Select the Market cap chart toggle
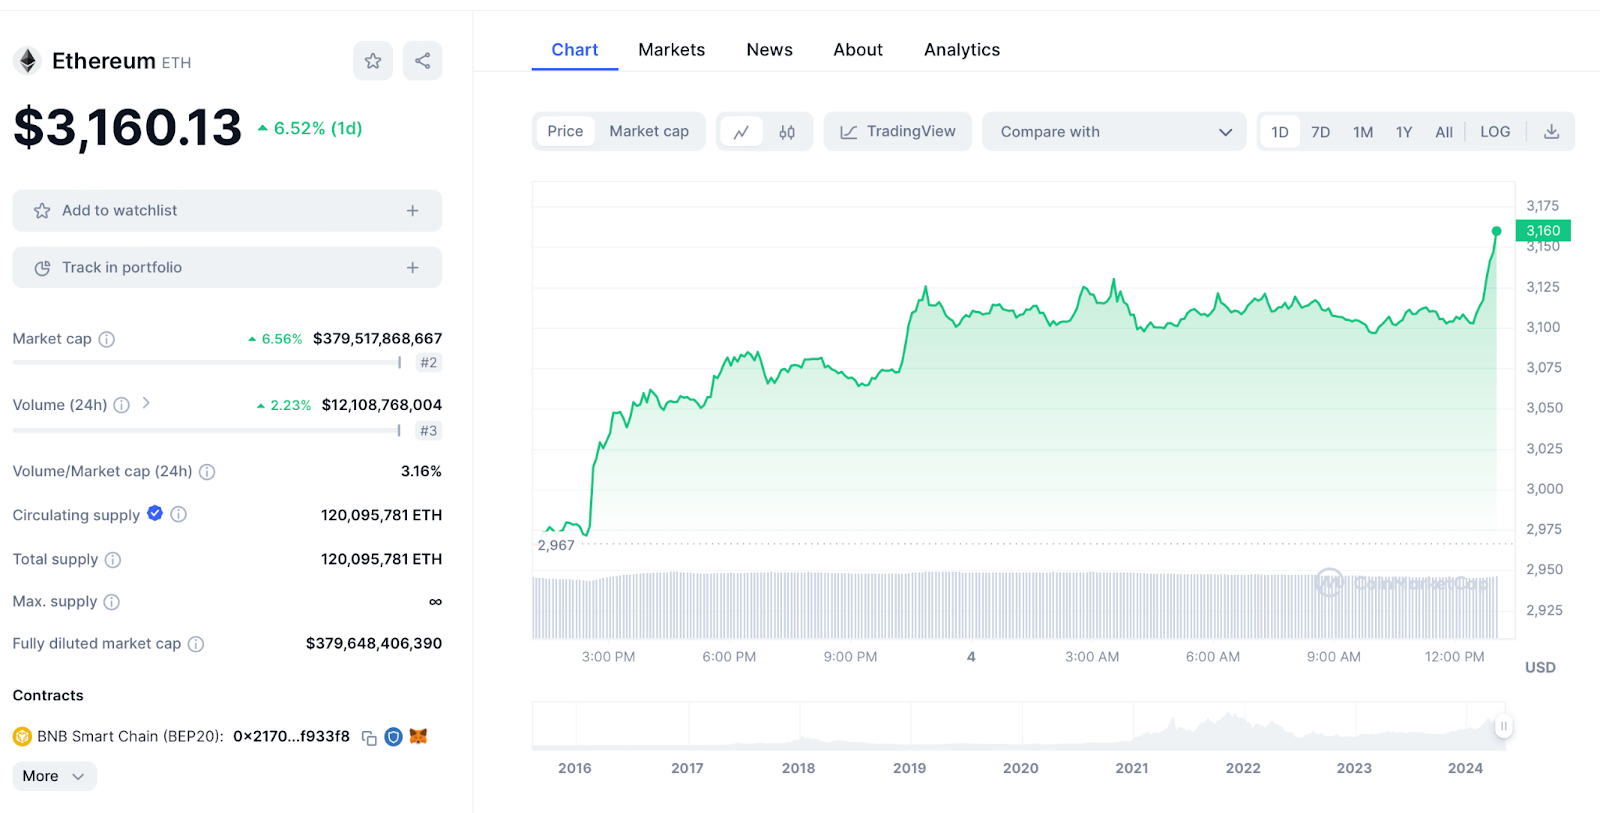Image resolution: width=1600 pixels, height=813 pixels. (x=649, y=132)
